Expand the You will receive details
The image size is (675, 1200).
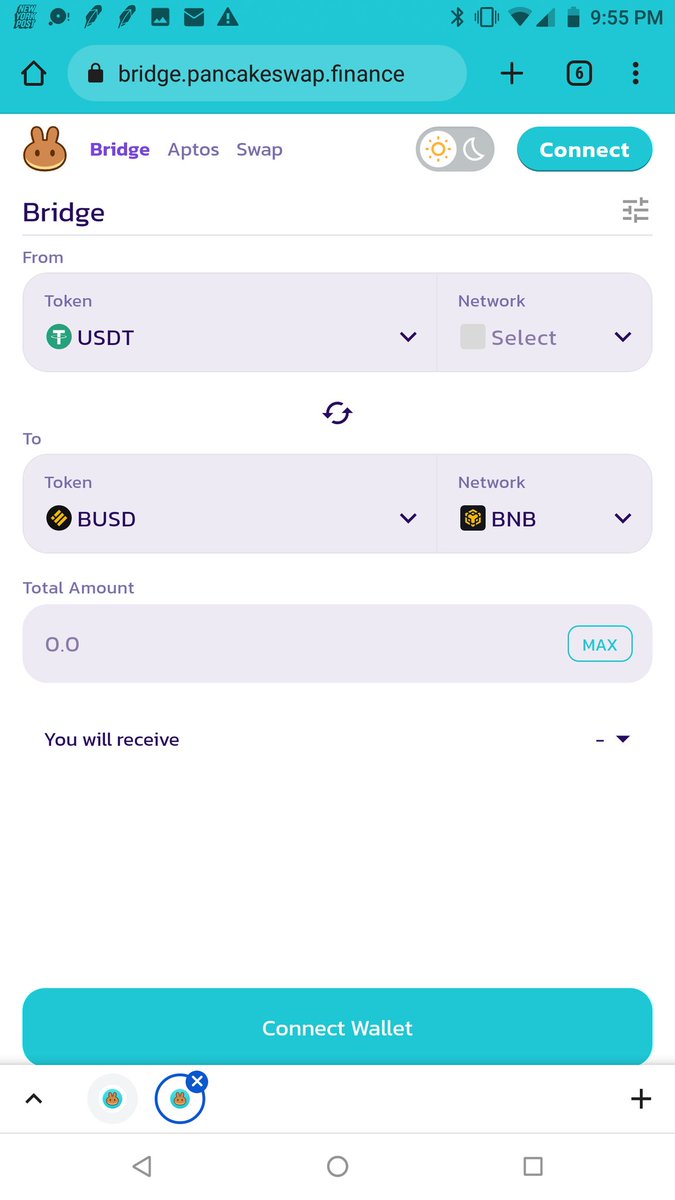click(622, 739)
